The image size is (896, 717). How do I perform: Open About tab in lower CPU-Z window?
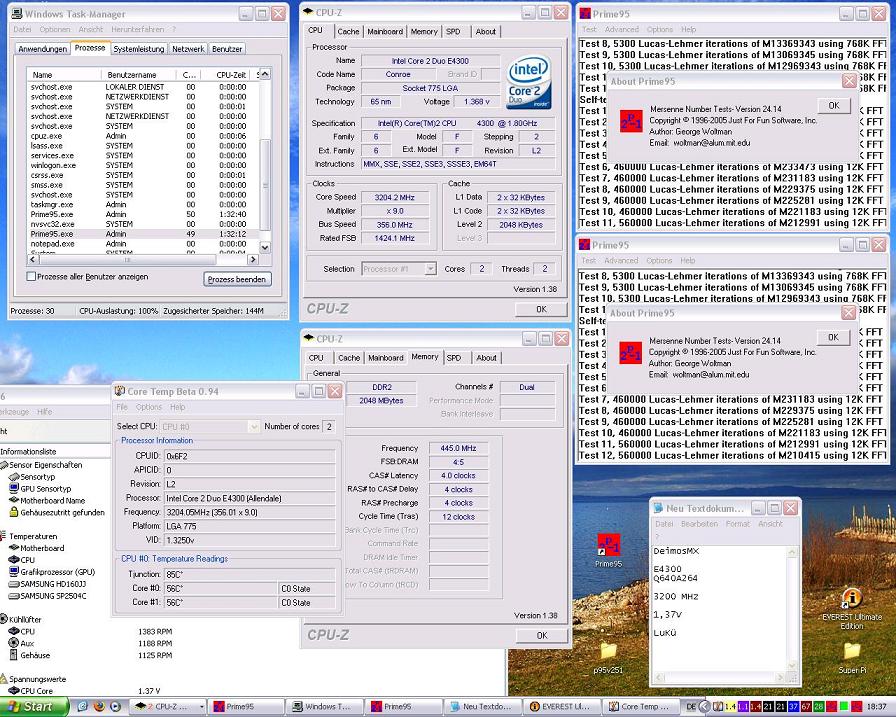point(486,358)
